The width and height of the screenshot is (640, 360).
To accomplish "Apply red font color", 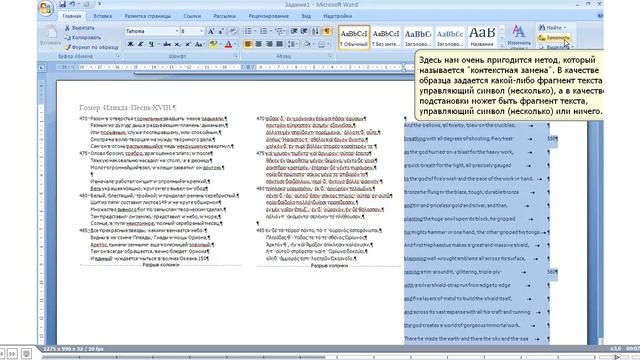I will pyautogui.click(x=228, y=44).
